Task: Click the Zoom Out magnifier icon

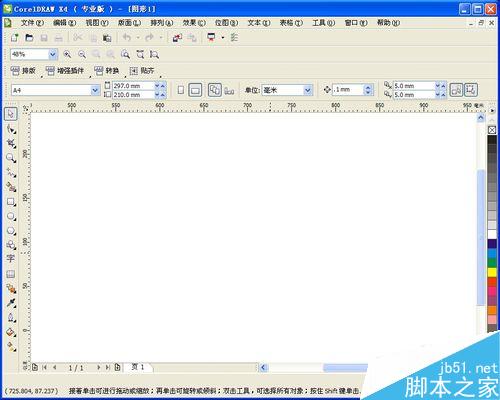Action: pos(82,54)
